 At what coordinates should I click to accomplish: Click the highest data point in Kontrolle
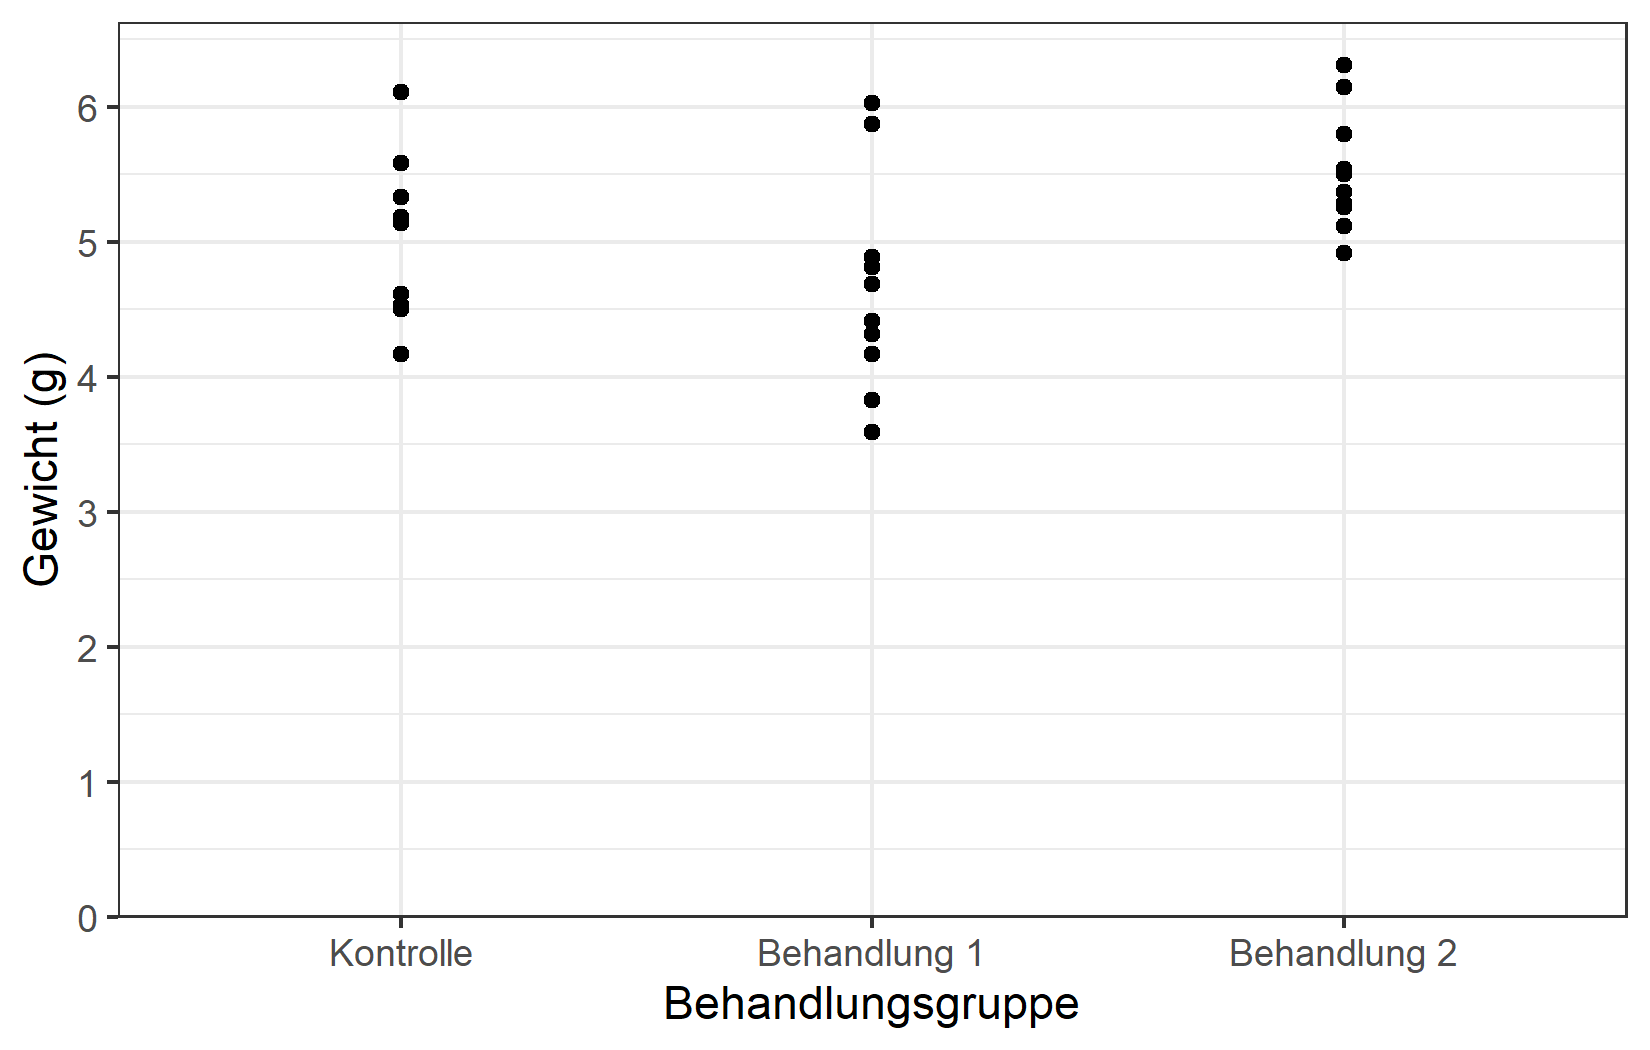(x=401, y=92)
